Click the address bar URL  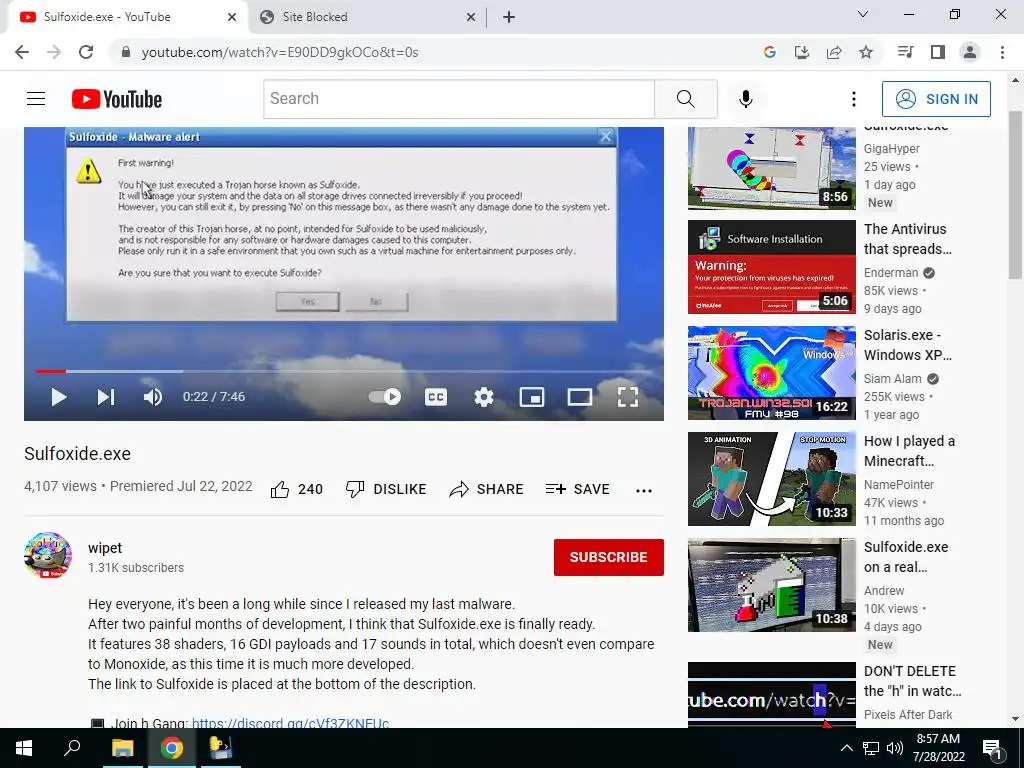point(280,52)
